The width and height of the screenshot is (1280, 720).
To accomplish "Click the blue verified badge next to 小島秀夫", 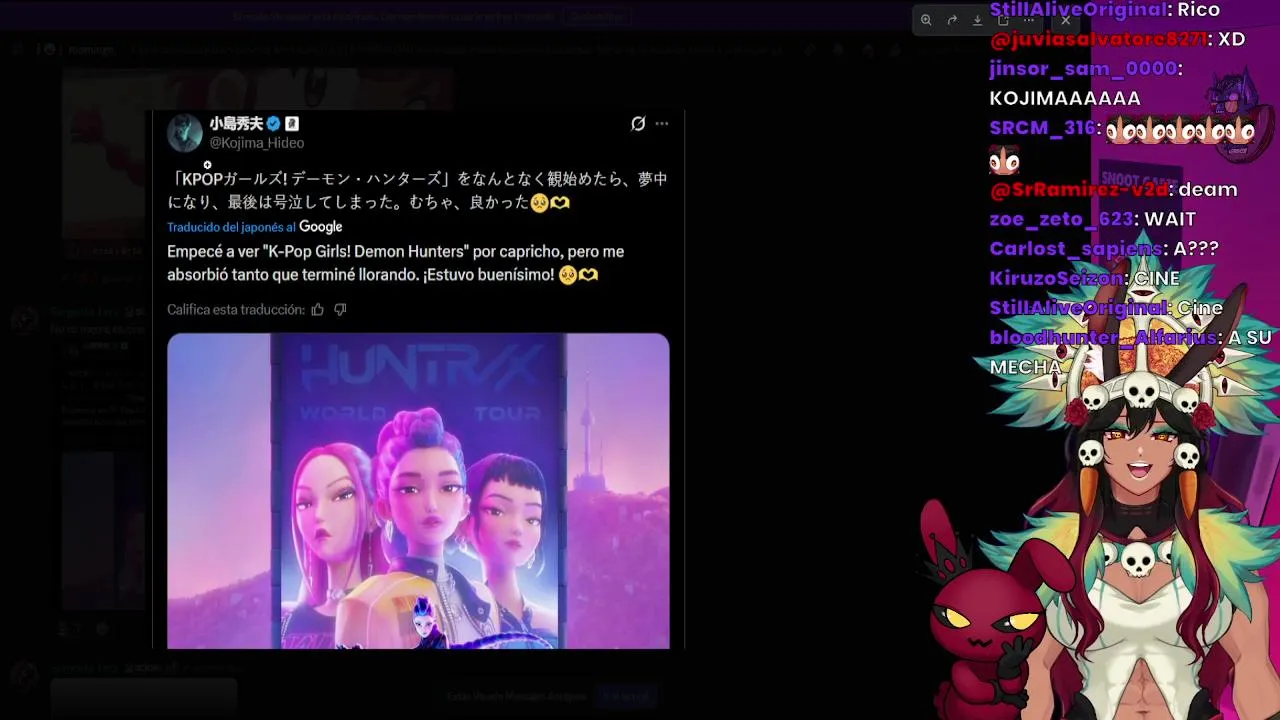I will click(273, 124).
